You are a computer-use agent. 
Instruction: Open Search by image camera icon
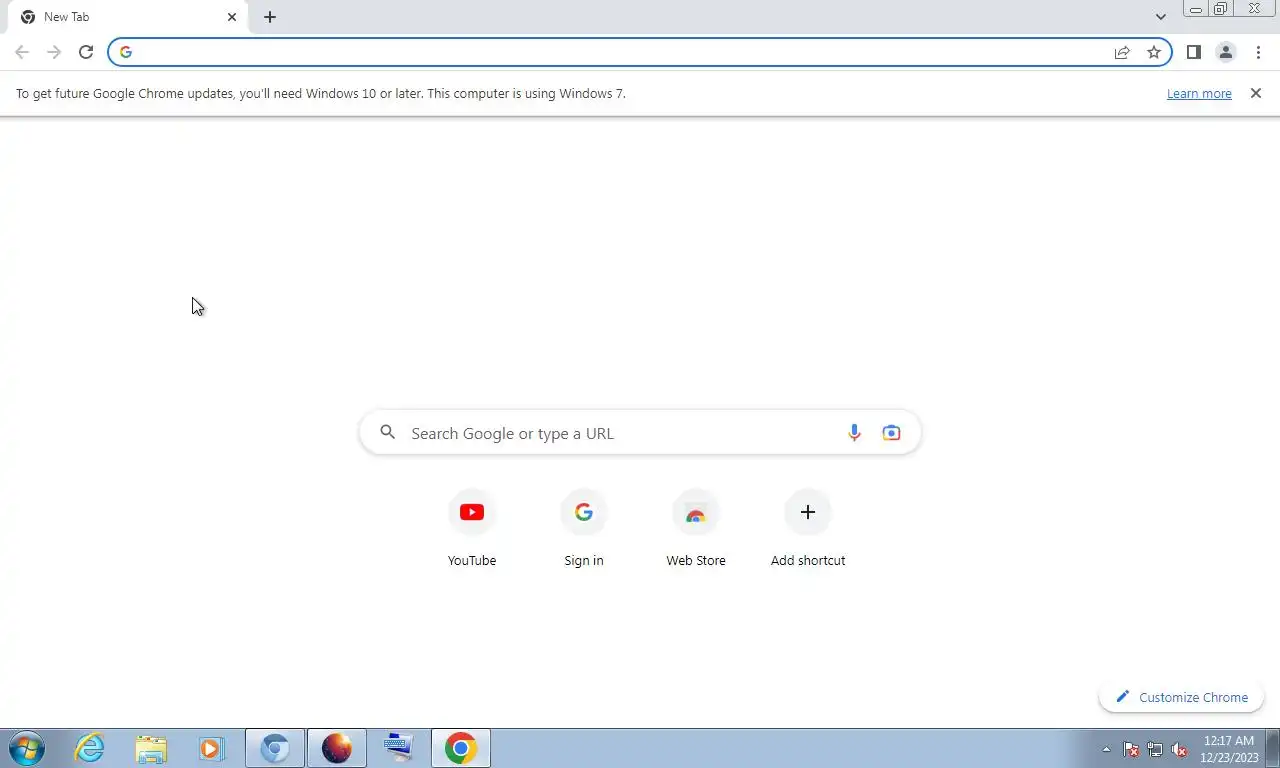click(x=891, y=433)
